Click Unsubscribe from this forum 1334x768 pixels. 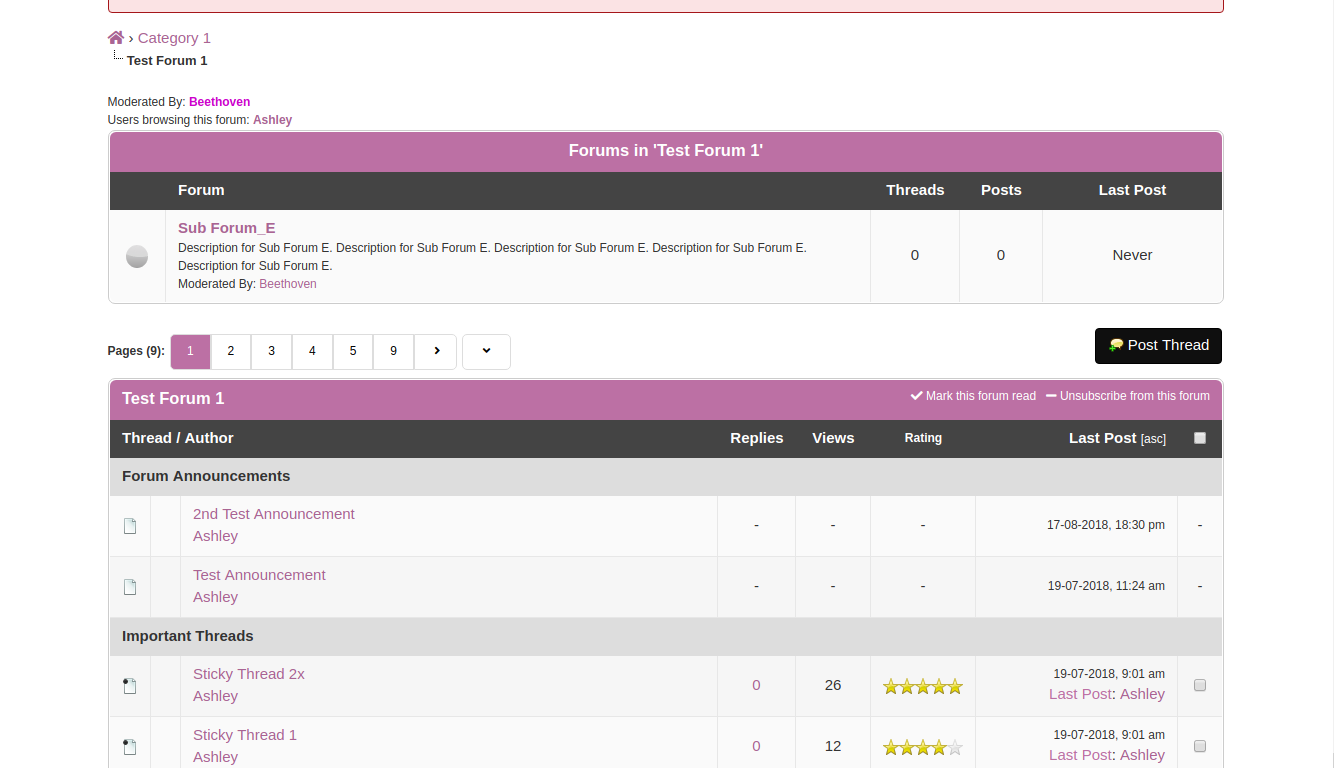click(x=1134, y=396)
